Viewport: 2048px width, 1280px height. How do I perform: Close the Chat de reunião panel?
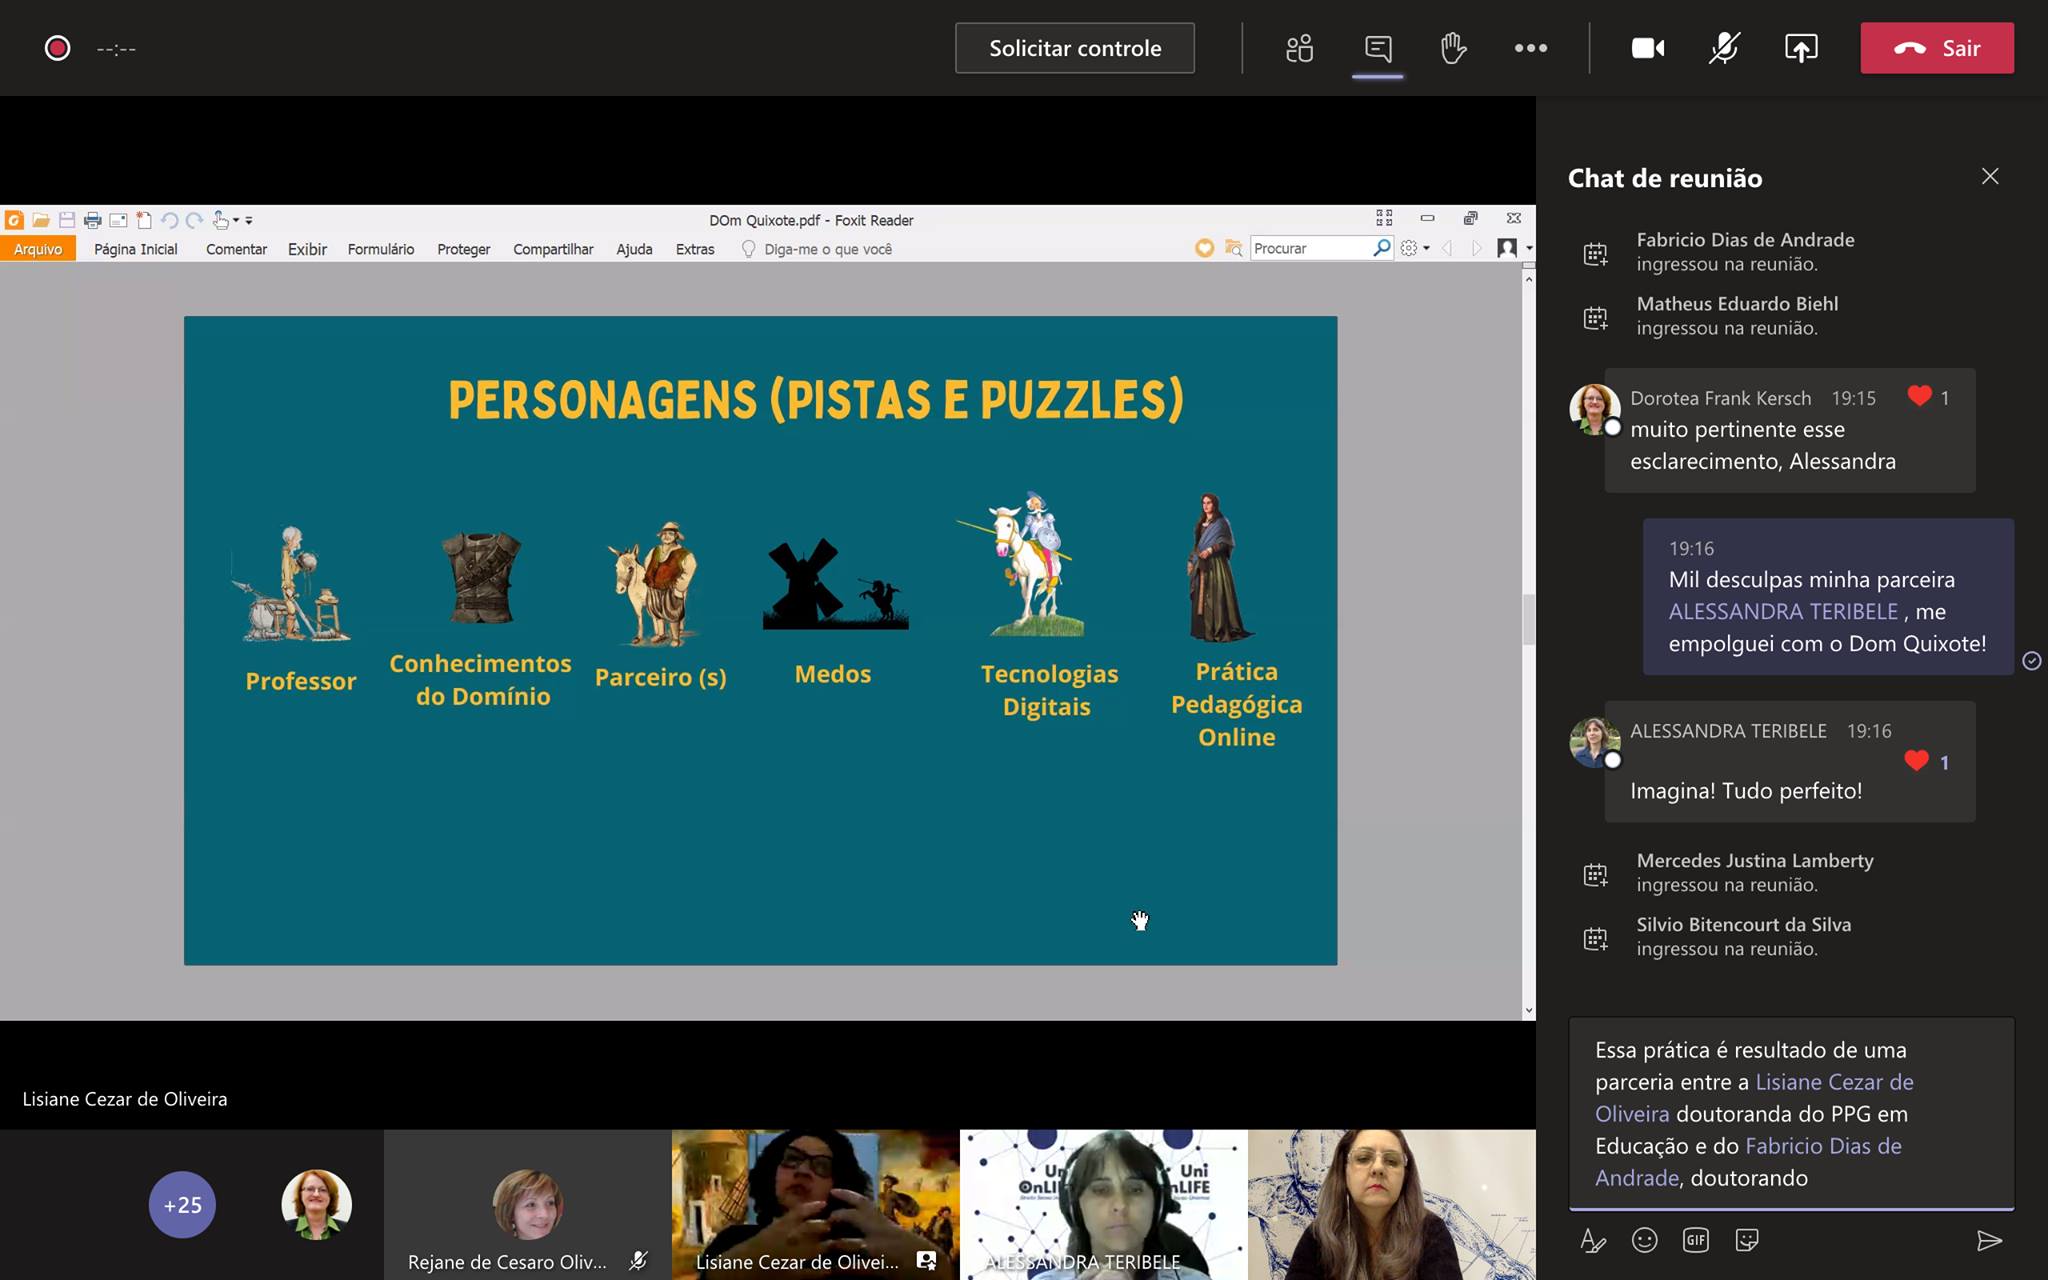(x=1990, y=176)
